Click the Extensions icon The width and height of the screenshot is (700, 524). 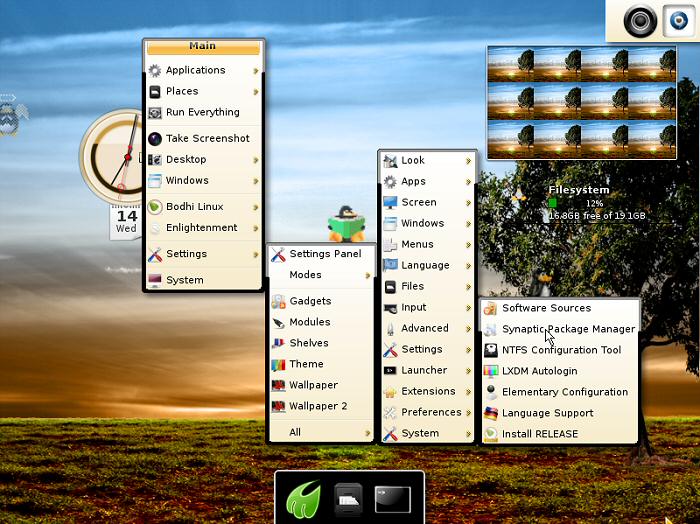(x=390, y=392)
